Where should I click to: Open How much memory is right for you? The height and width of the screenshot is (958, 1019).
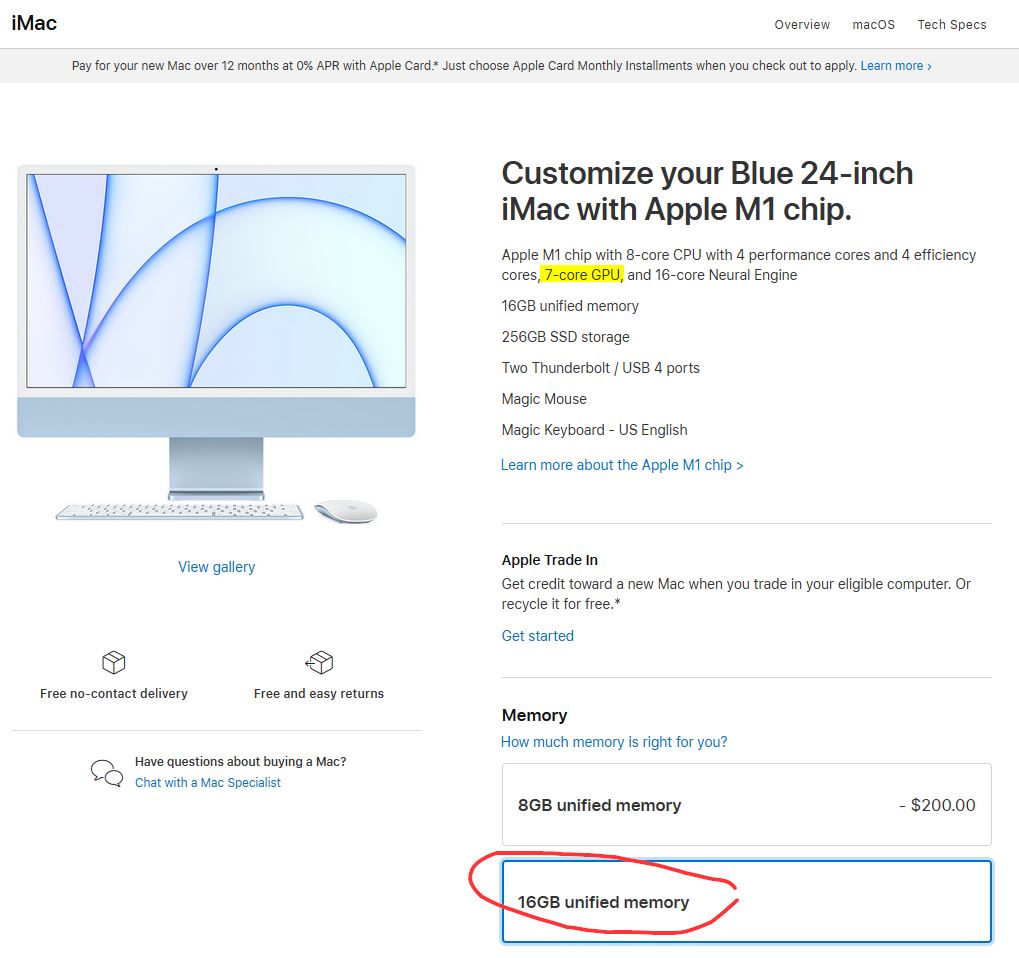[x=614, y=742]
